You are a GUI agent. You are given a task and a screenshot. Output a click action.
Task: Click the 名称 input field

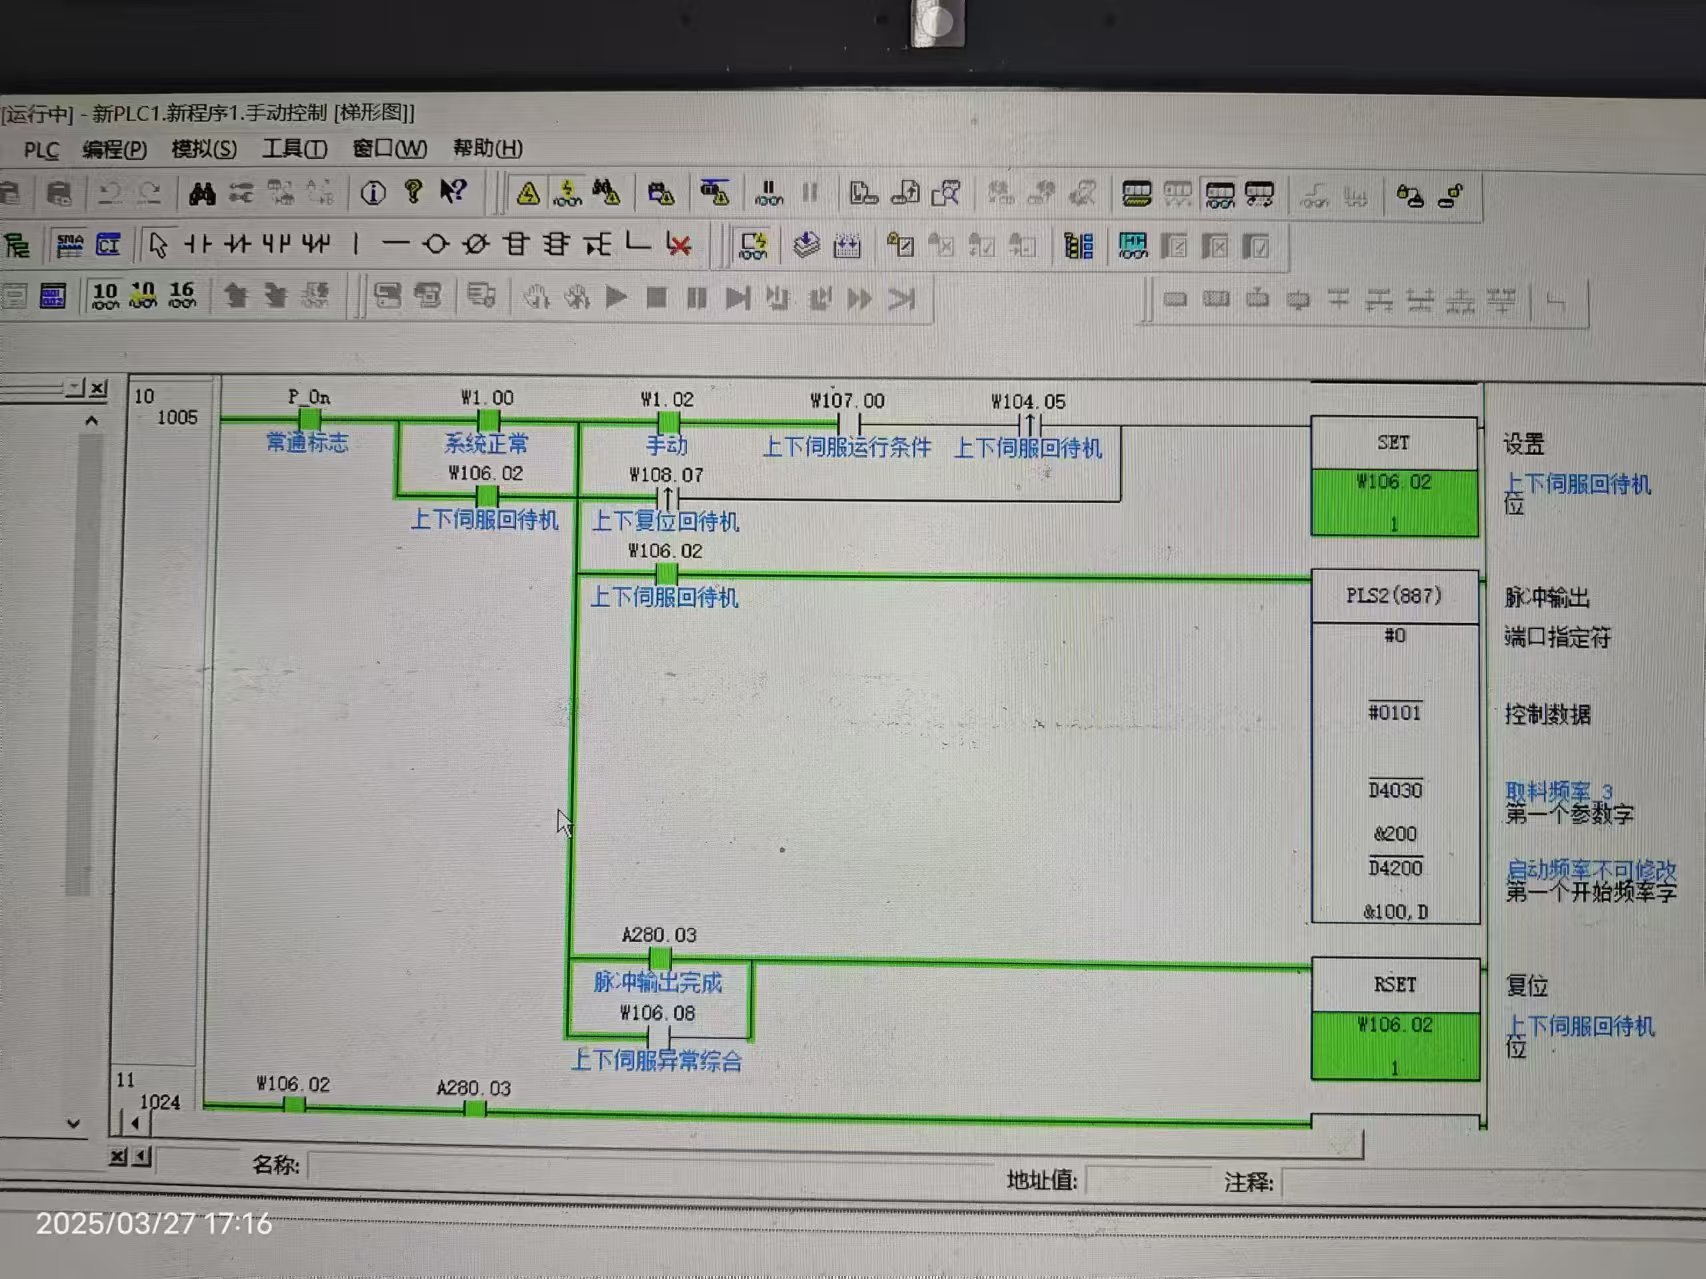[650, 1165]
